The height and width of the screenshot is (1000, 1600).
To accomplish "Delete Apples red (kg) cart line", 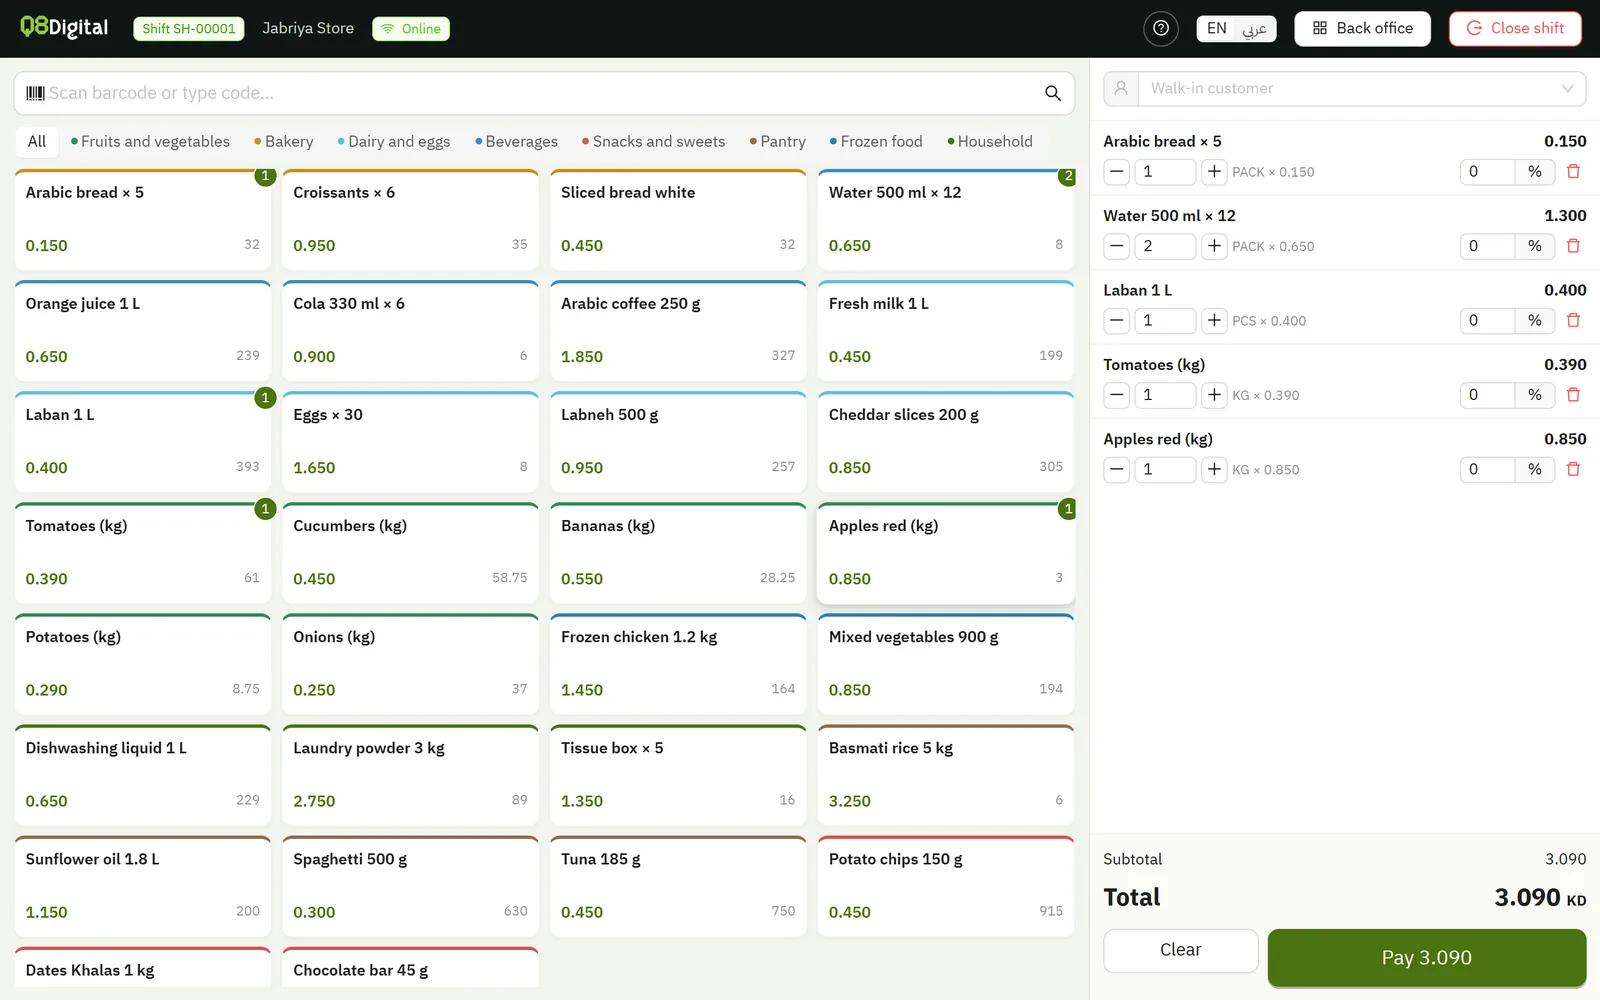I will click(1573, 470).
